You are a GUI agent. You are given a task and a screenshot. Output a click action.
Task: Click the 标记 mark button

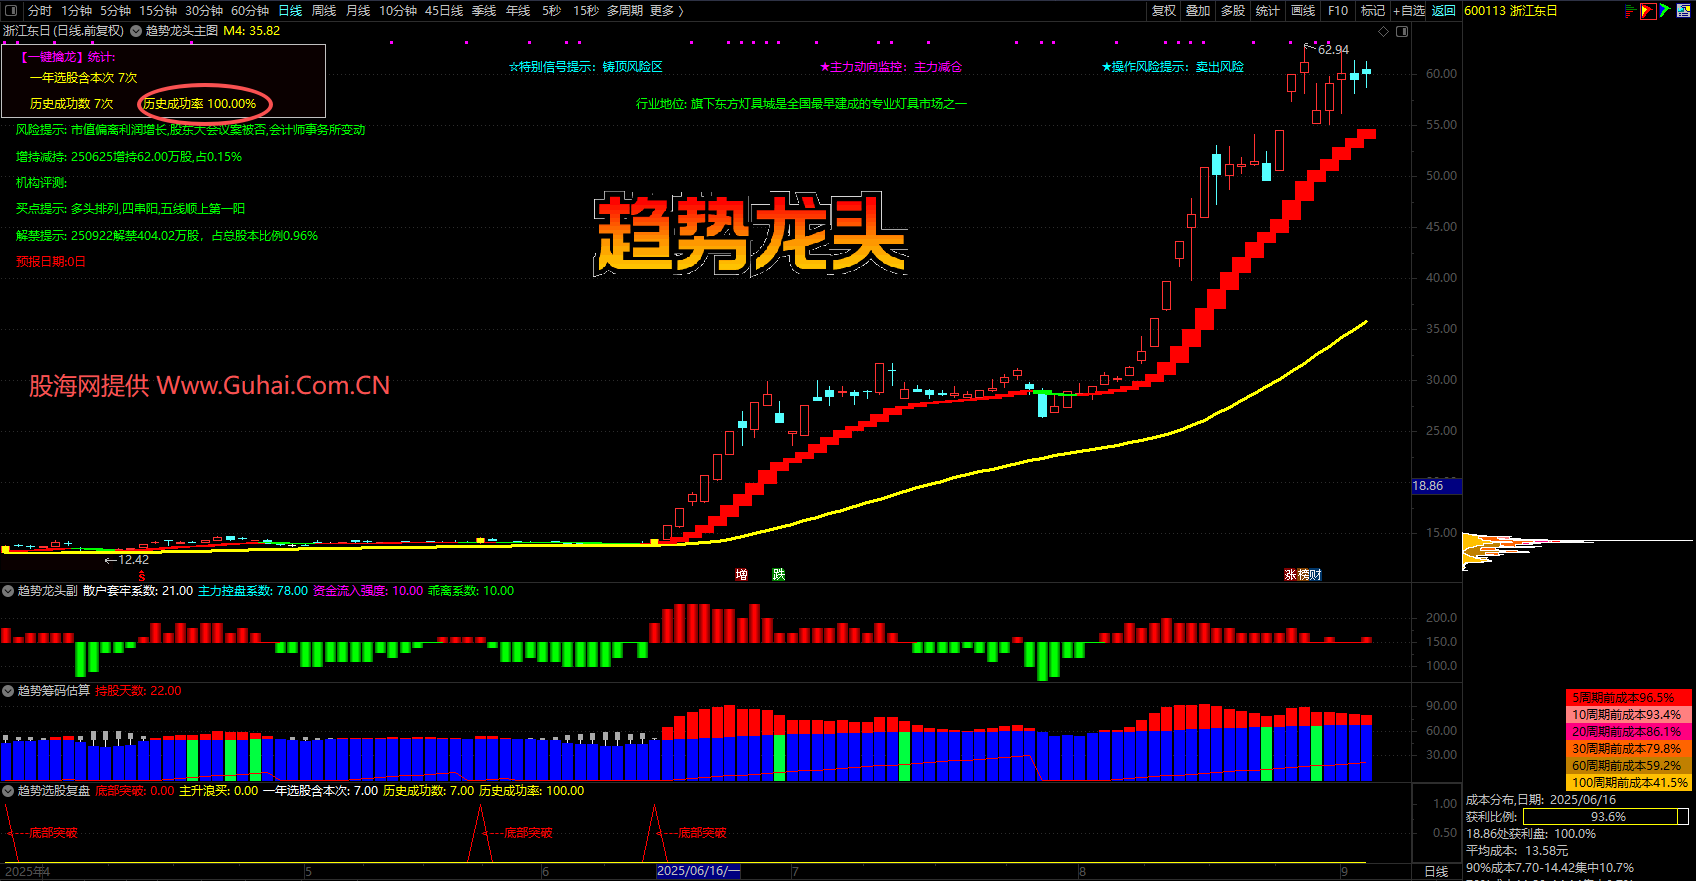pyautogui.click(x=1373, y=10)
